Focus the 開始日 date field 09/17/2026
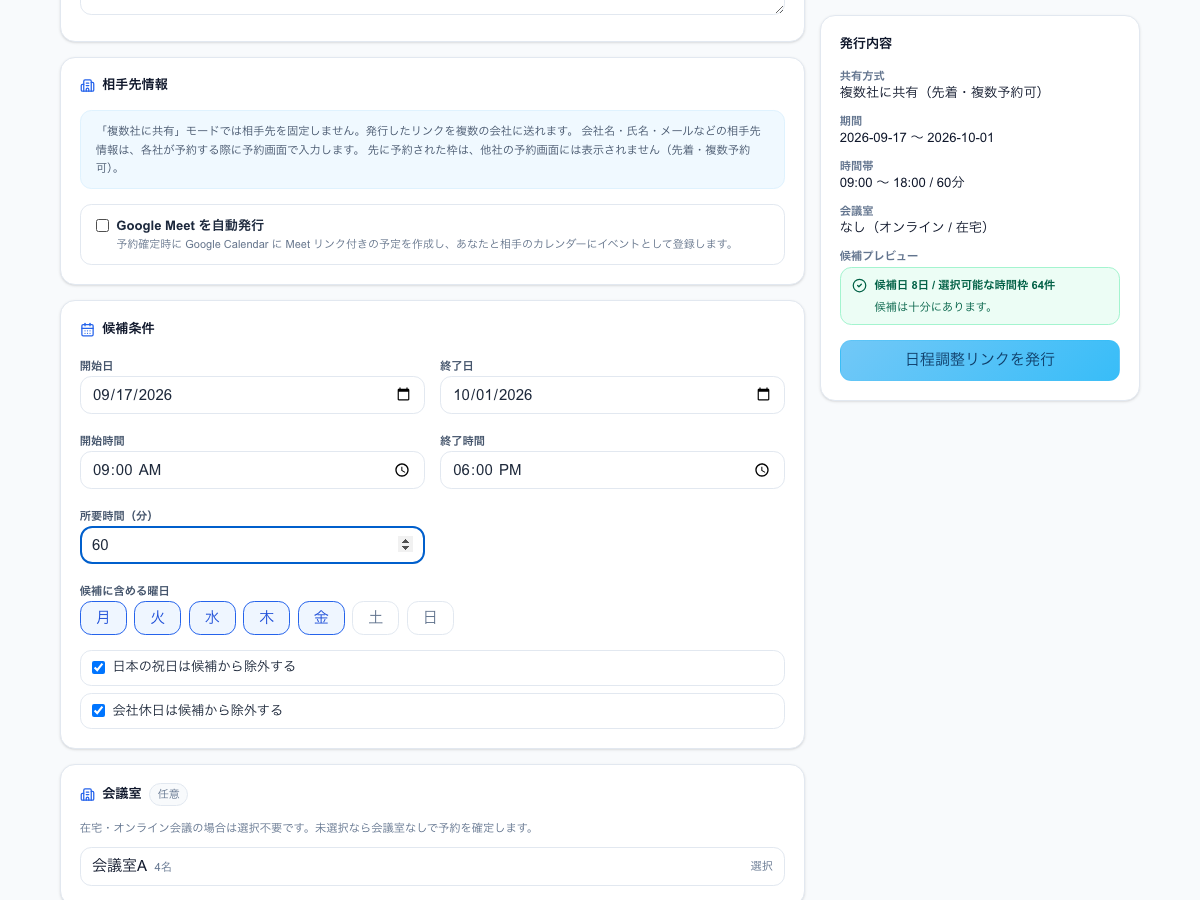Image resolution: width=1200 pixels, height=900 pixels. click(x=252, y=395)
